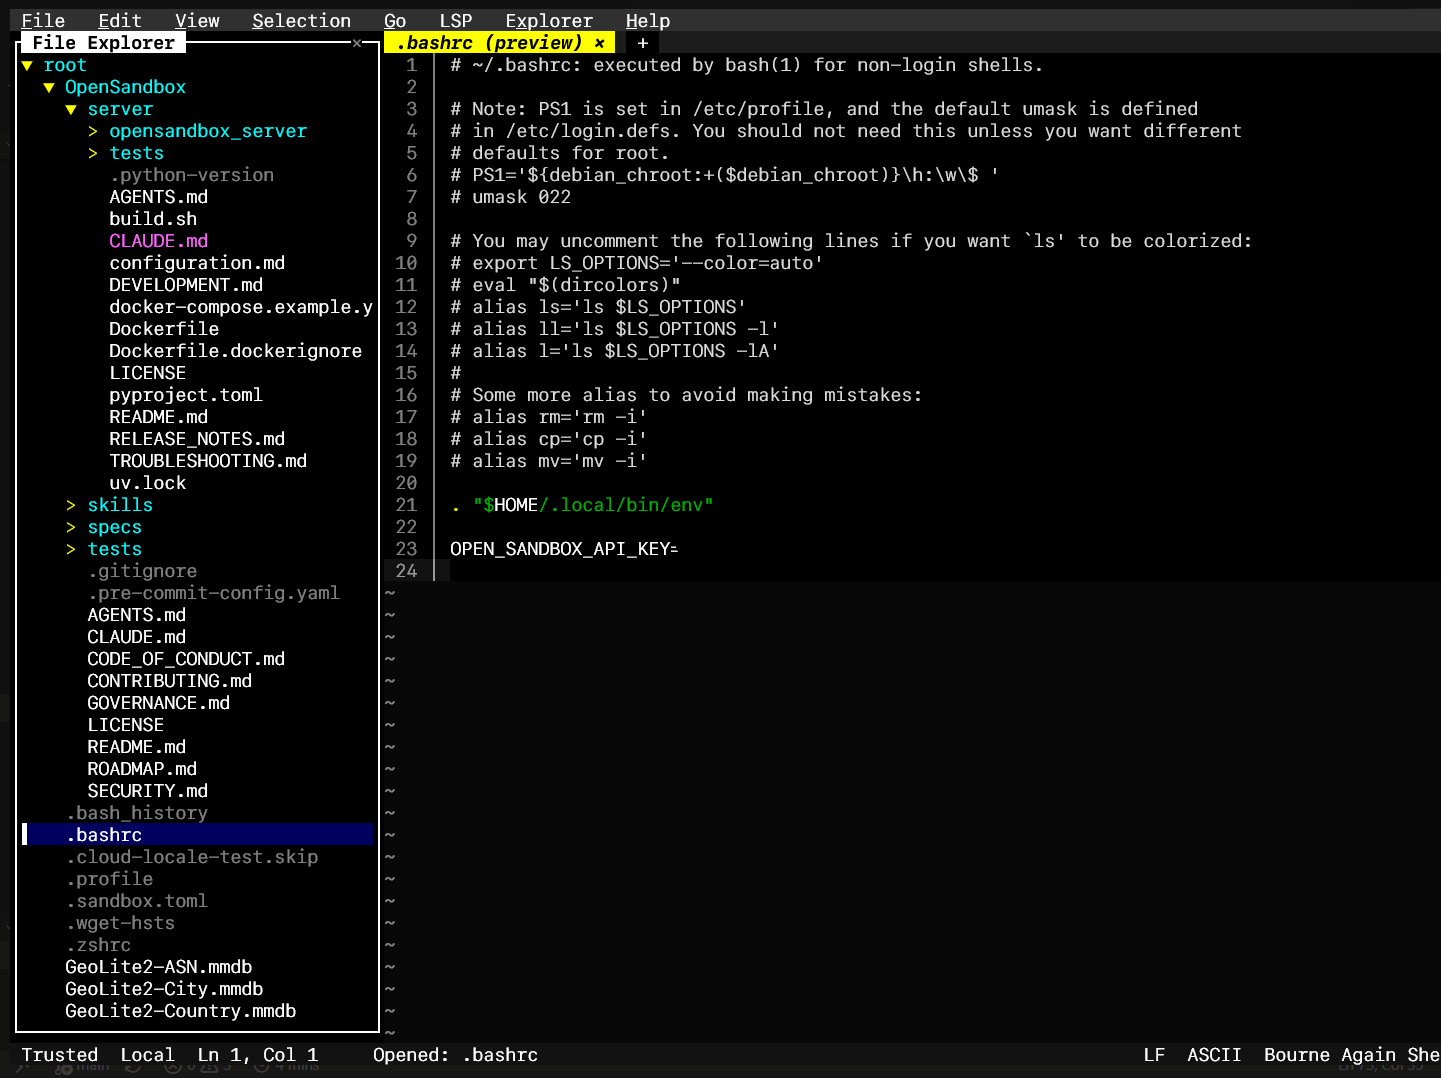This screenshot has width=1441, height=1078.
Task: Click Trusted in the status bar
Action: click(60, 1055)
